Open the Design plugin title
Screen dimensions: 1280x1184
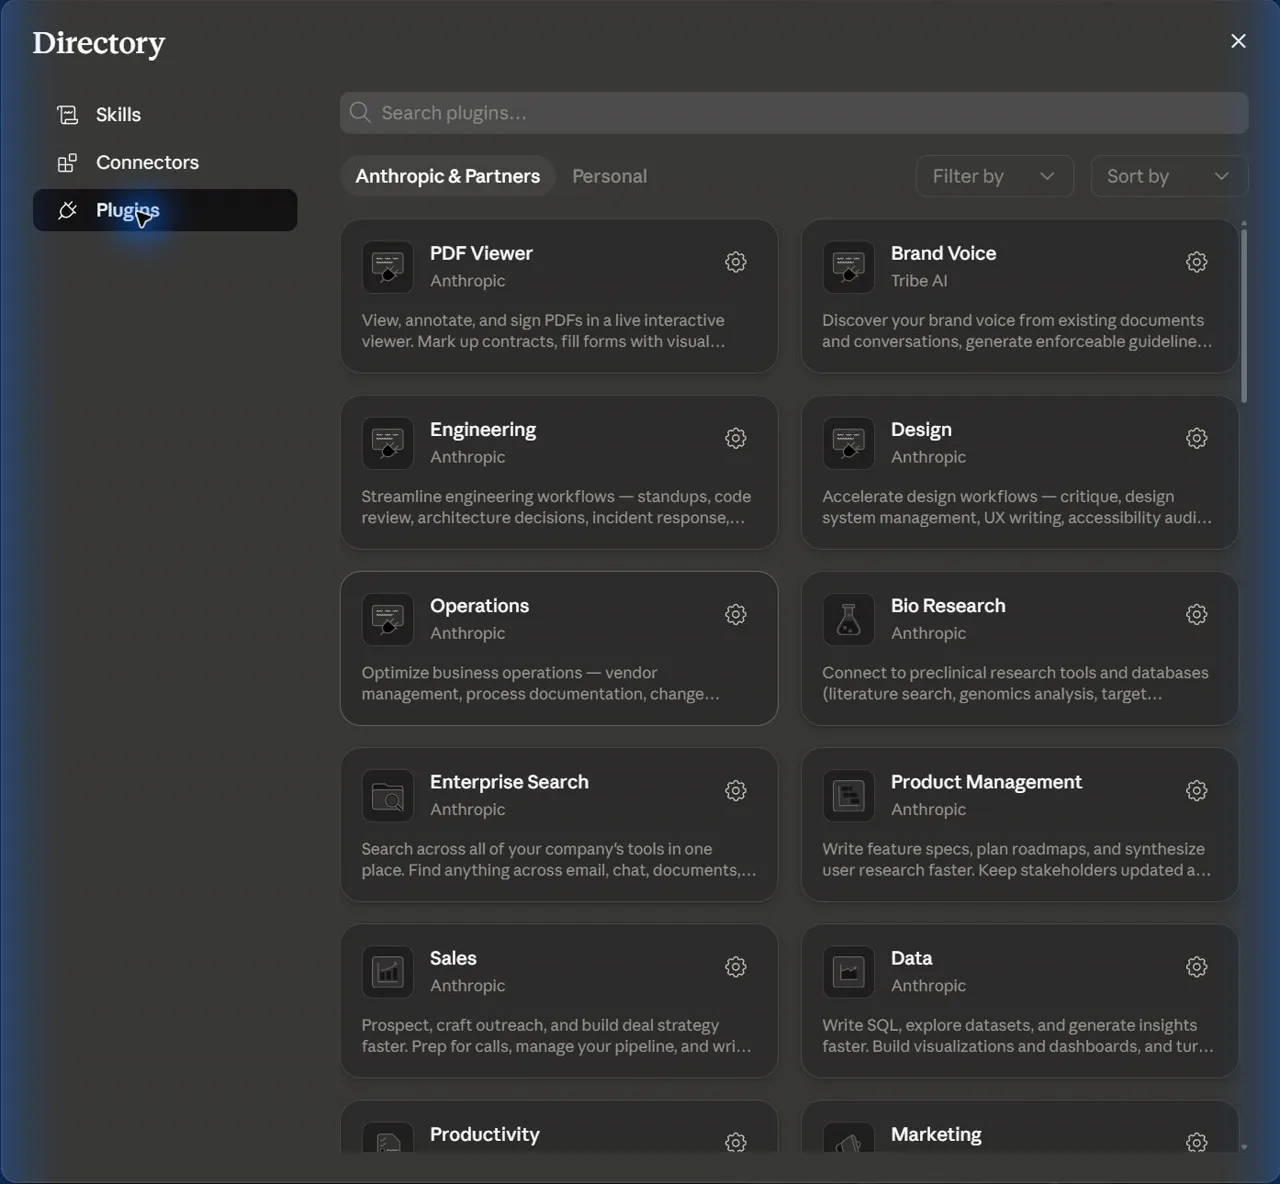tap(921, 430)
